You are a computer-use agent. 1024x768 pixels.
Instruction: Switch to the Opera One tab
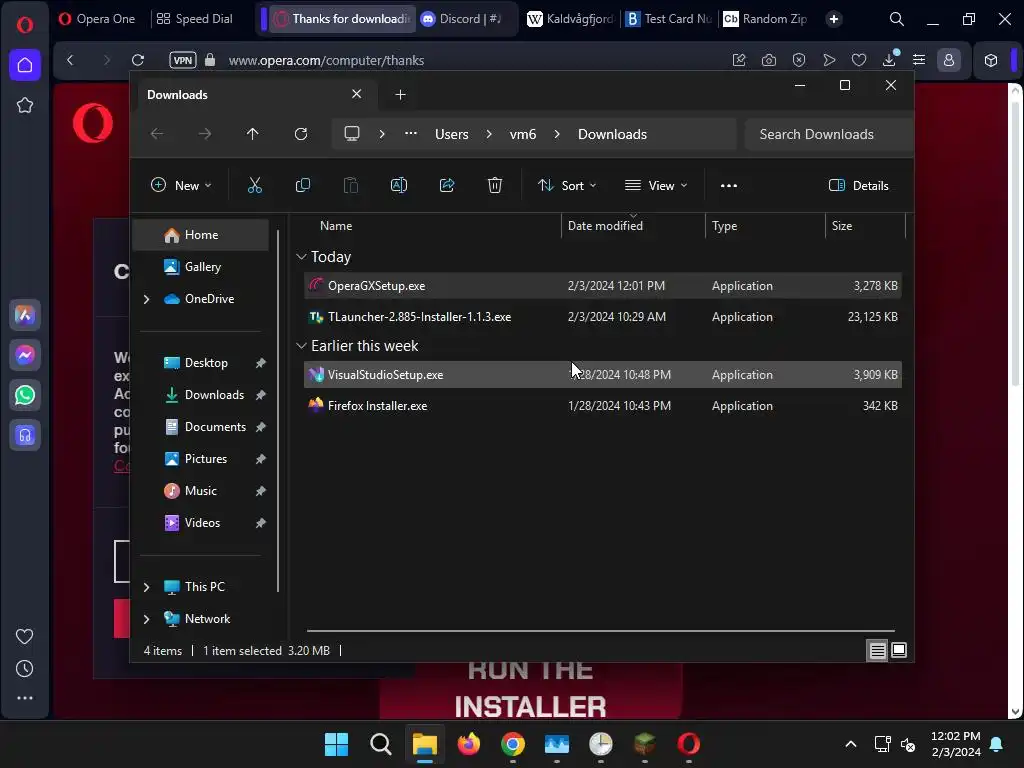click(97, 19)
